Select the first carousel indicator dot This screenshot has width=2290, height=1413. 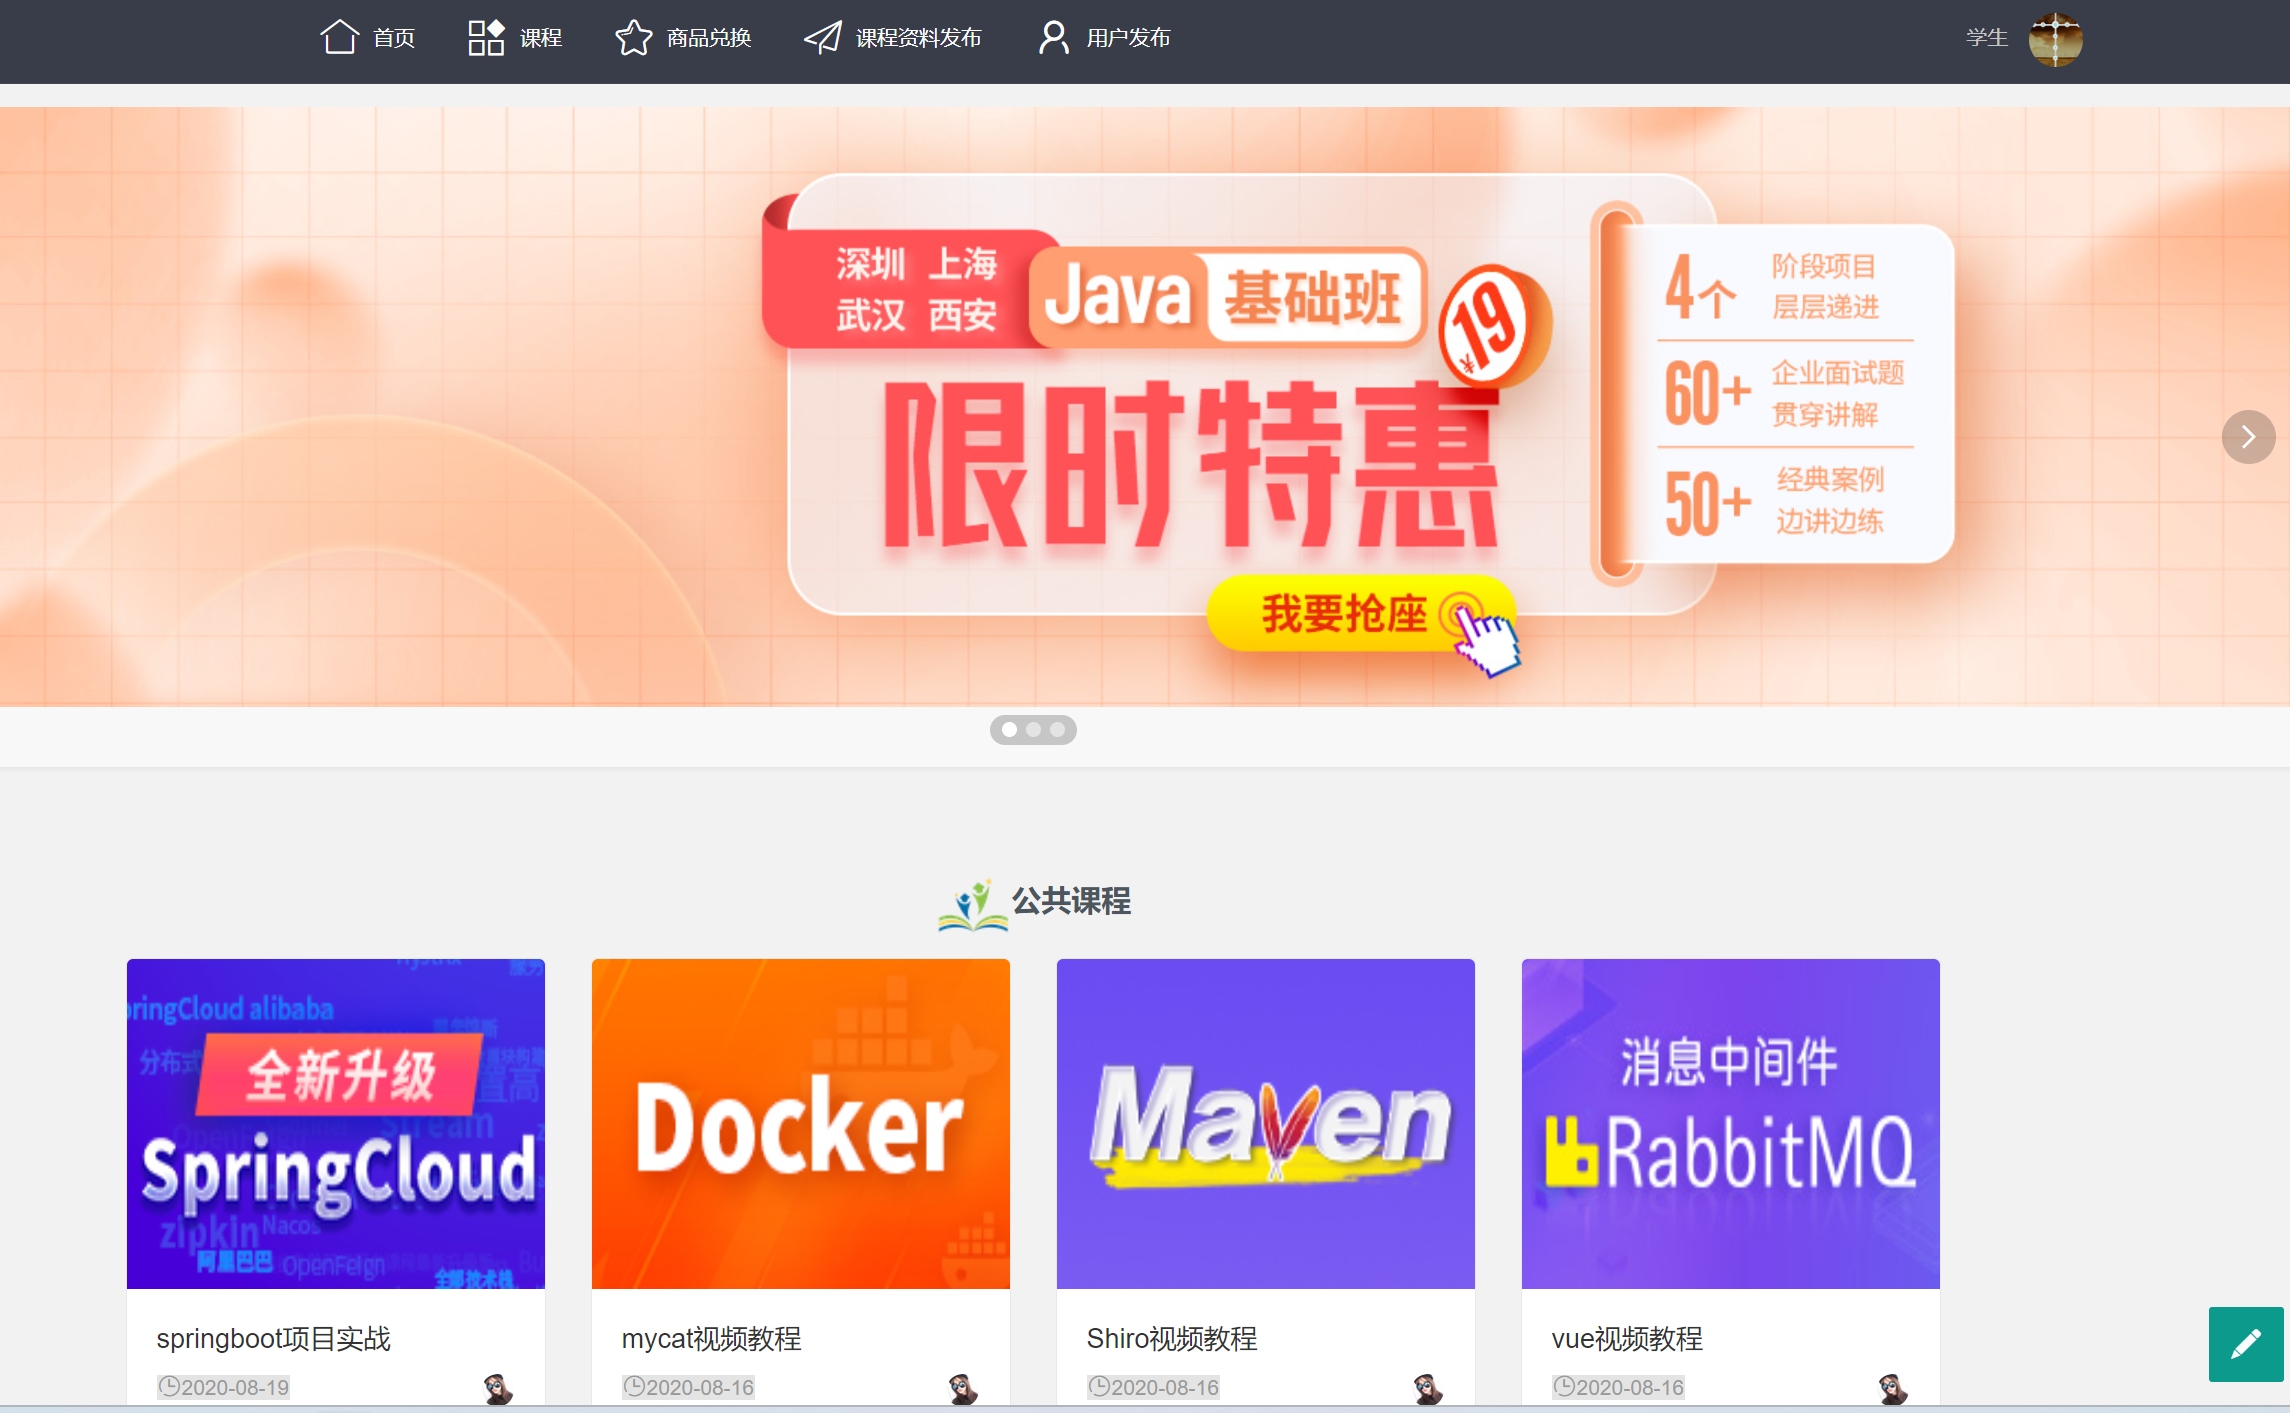click(x=1009, y=730)
